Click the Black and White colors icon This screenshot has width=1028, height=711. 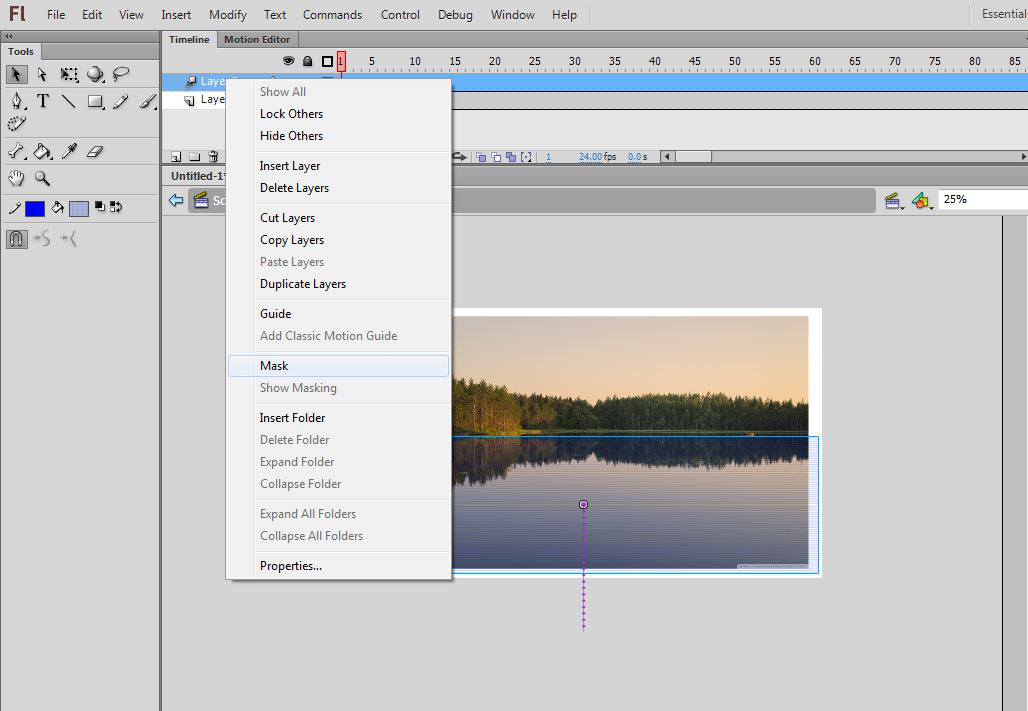tap(100, 207)
